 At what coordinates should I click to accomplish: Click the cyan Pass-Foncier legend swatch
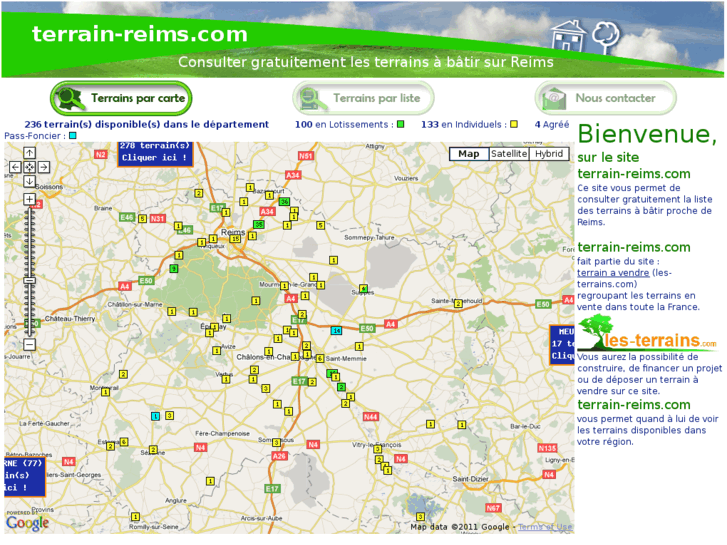click(73, 136)
